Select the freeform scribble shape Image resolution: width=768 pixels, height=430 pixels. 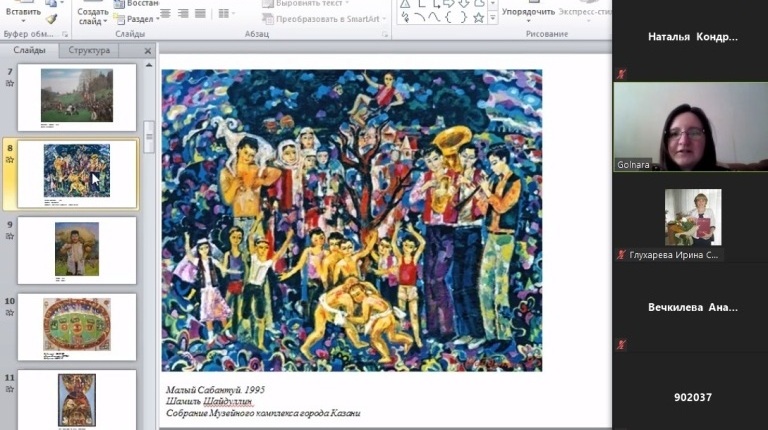(x=405, y=18)
